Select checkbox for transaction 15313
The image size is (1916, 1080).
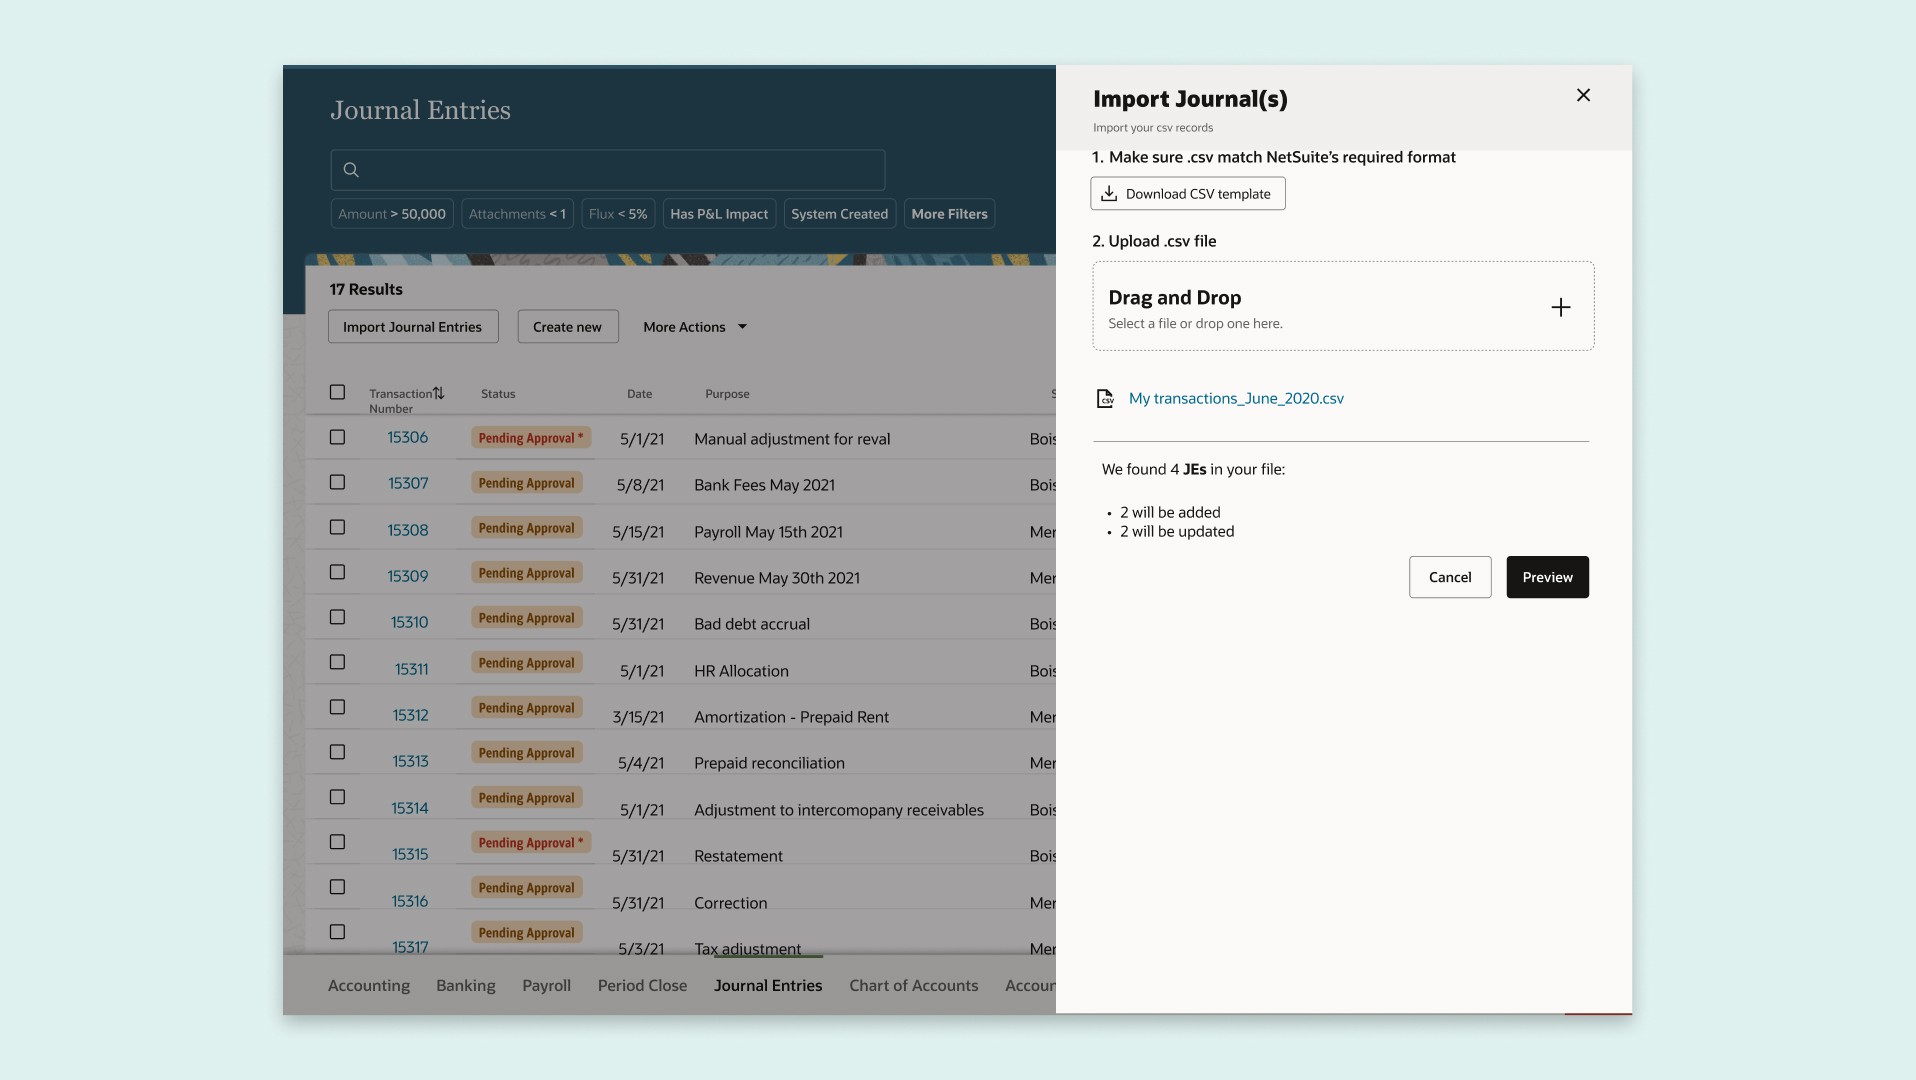pos(337,752)
